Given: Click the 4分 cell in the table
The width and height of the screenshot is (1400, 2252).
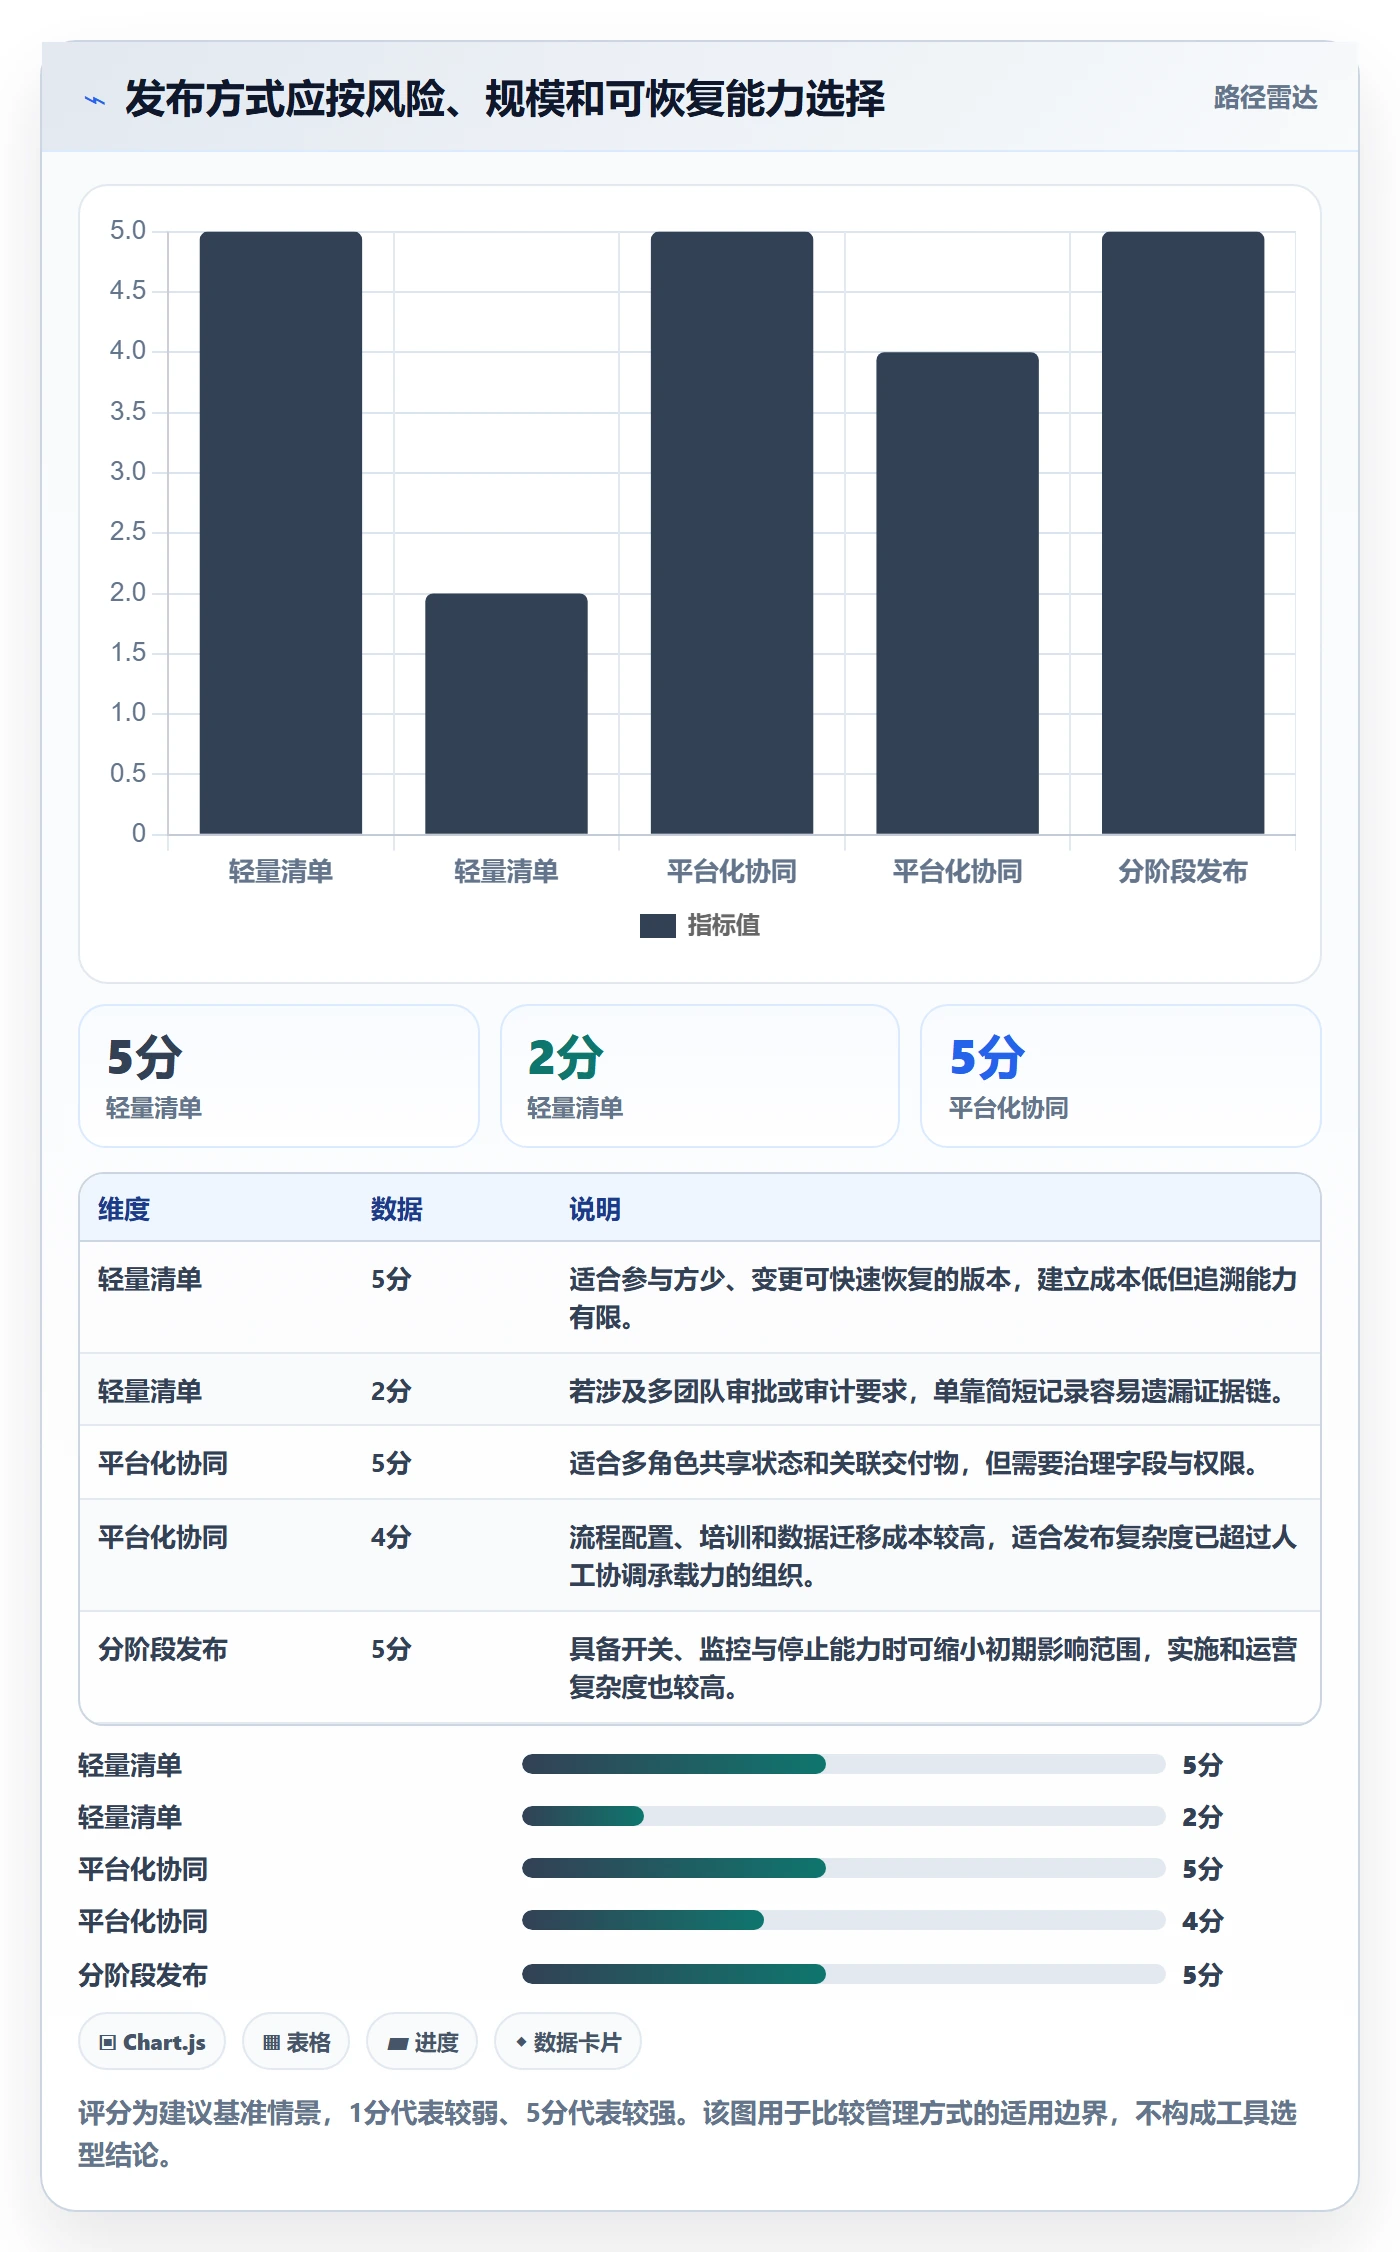Looking at the screenshot, I should (x=391, y=1537).
